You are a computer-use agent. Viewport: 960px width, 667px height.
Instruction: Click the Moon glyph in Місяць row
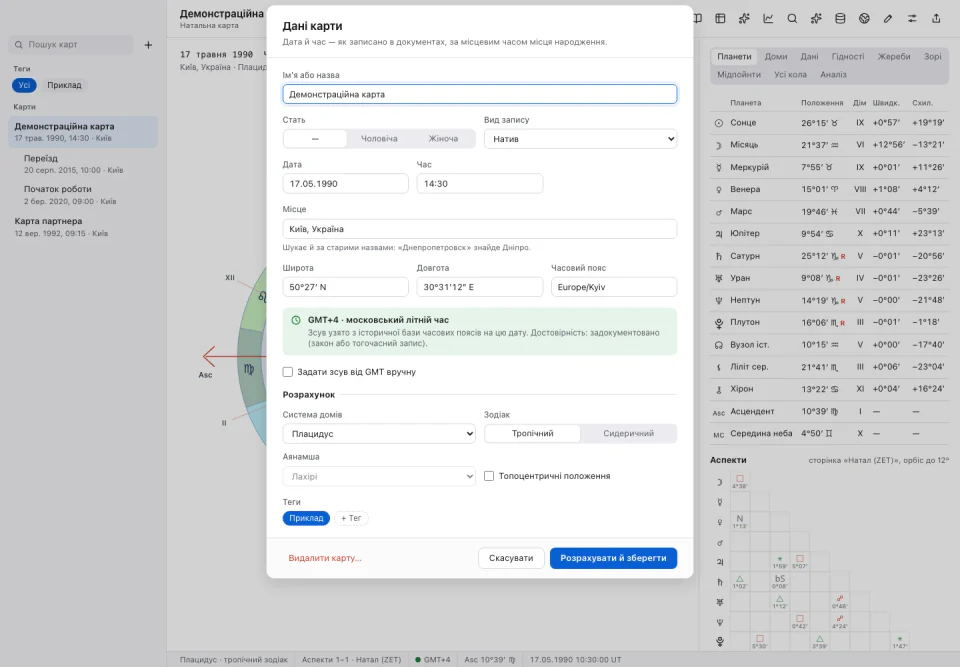click(719, 145)
